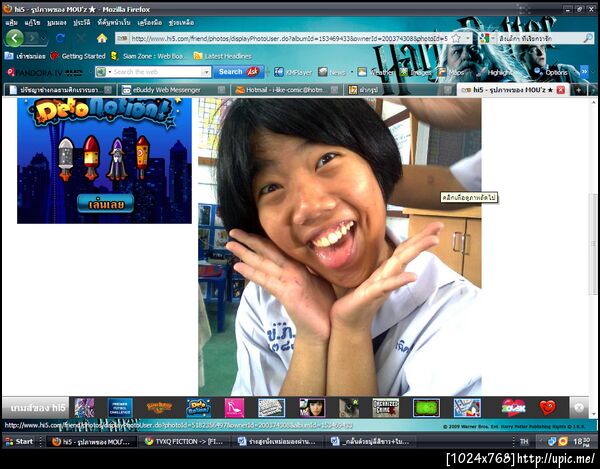Viewport: 600px width, 469px height.
Task: Open the แก้ไข (Edit) menu
Action: point(32,23)
